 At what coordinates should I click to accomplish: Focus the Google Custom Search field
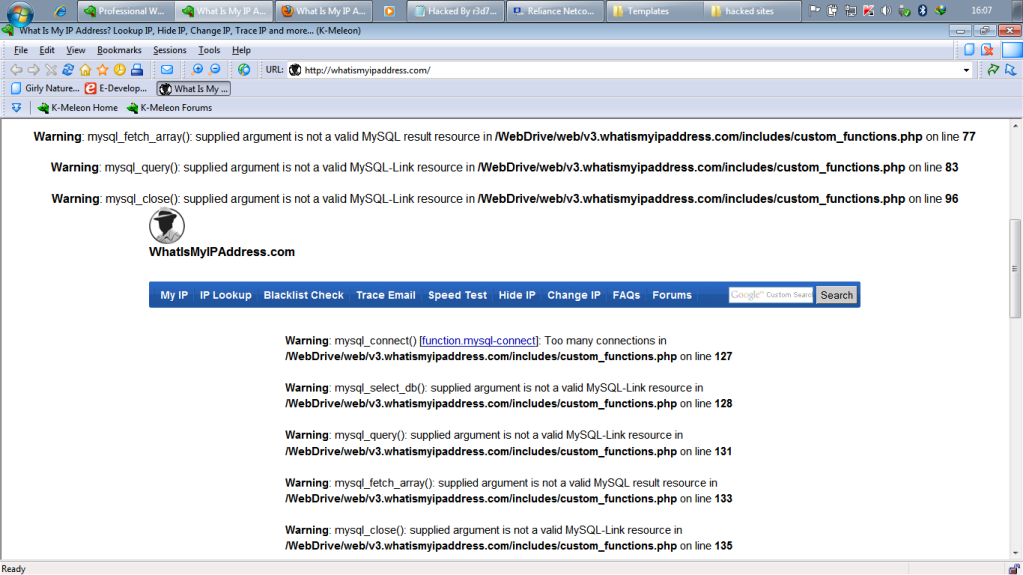coord(771,295)
